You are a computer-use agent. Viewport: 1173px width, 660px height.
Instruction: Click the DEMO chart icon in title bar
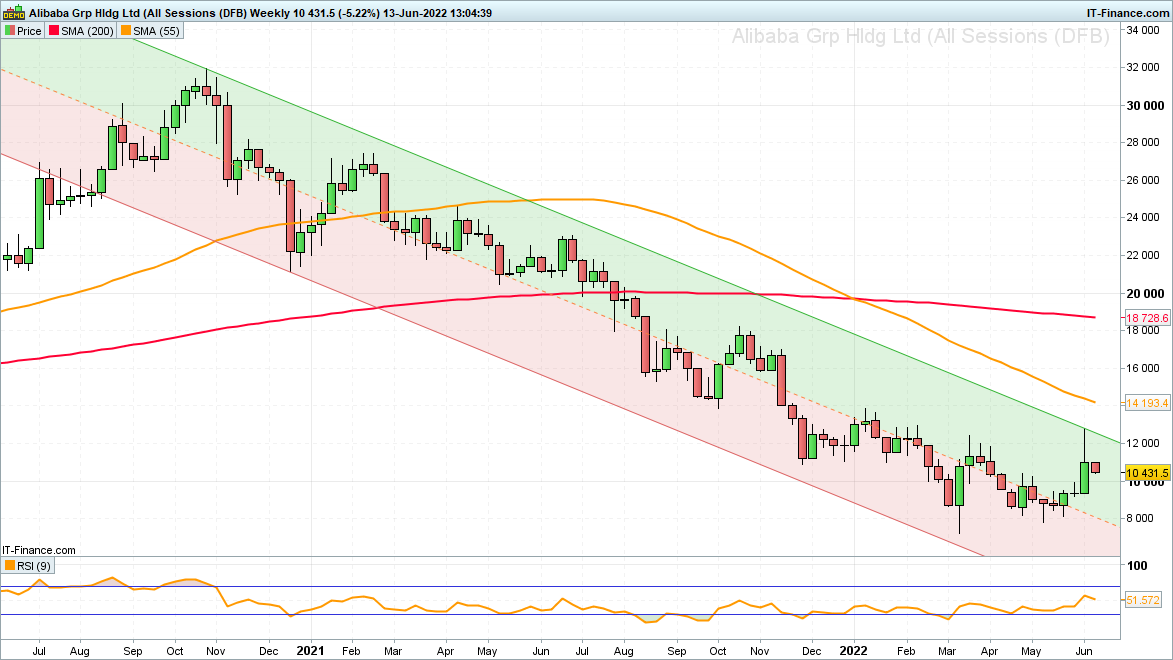13,13
